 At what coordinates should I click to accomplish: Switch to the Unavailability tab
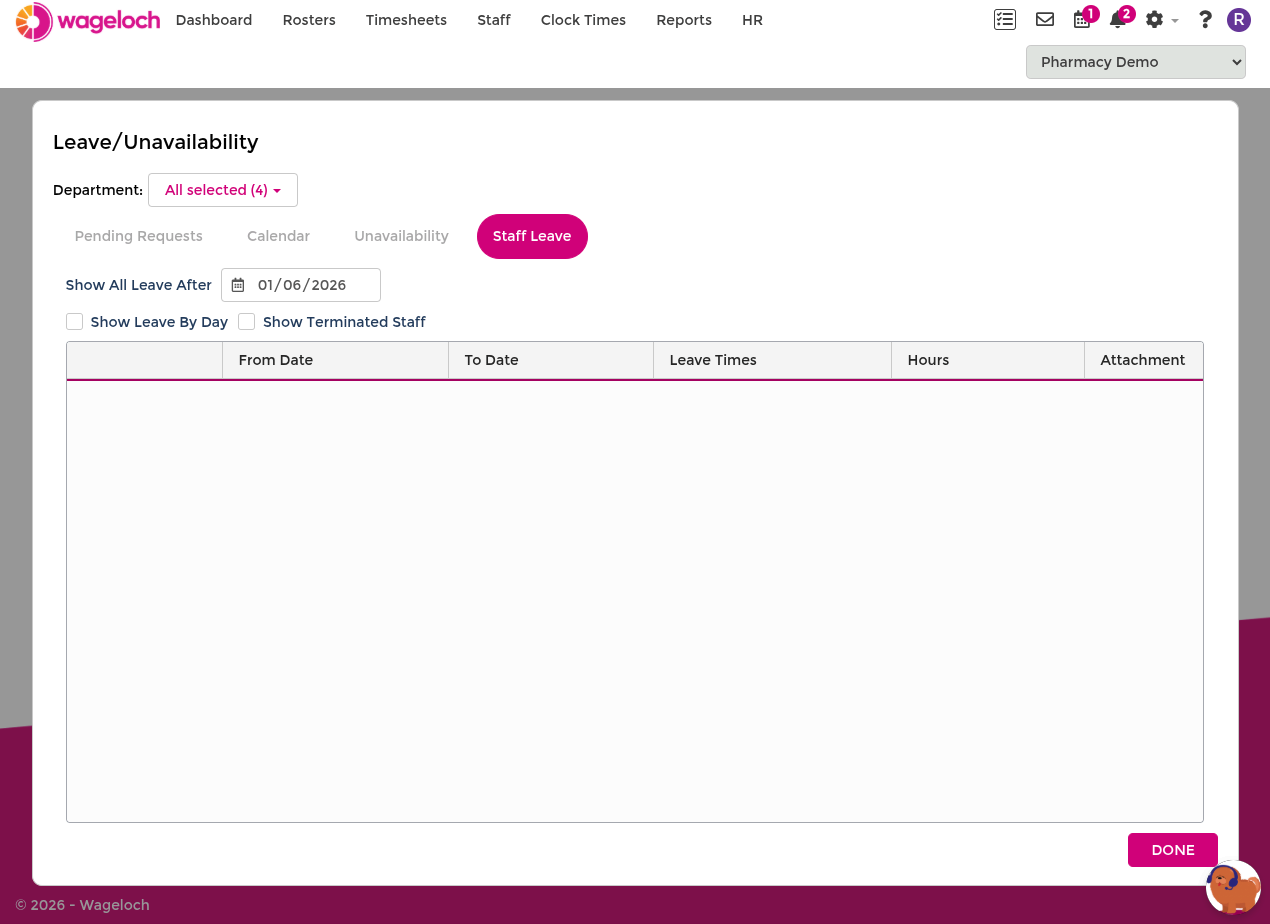[x=401, y=236]
